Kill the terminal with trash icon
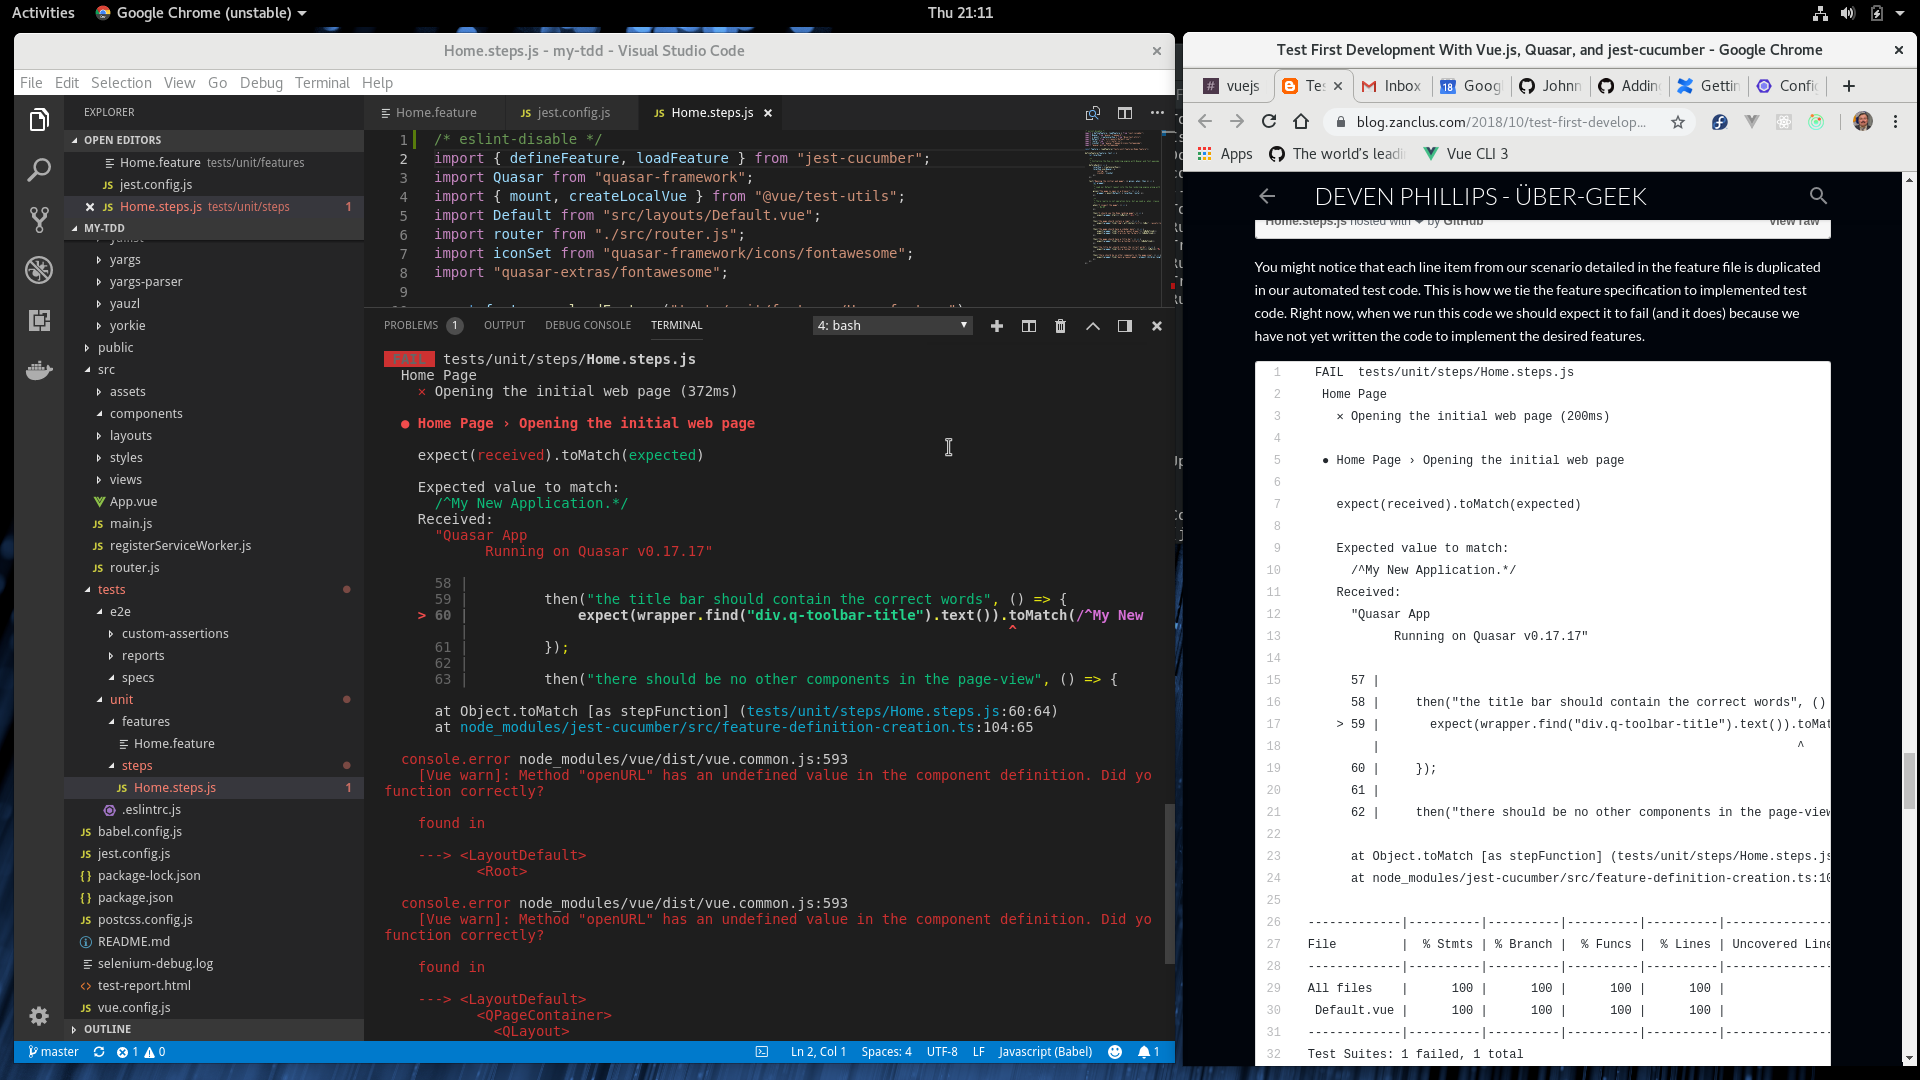 coord(1060,326)
